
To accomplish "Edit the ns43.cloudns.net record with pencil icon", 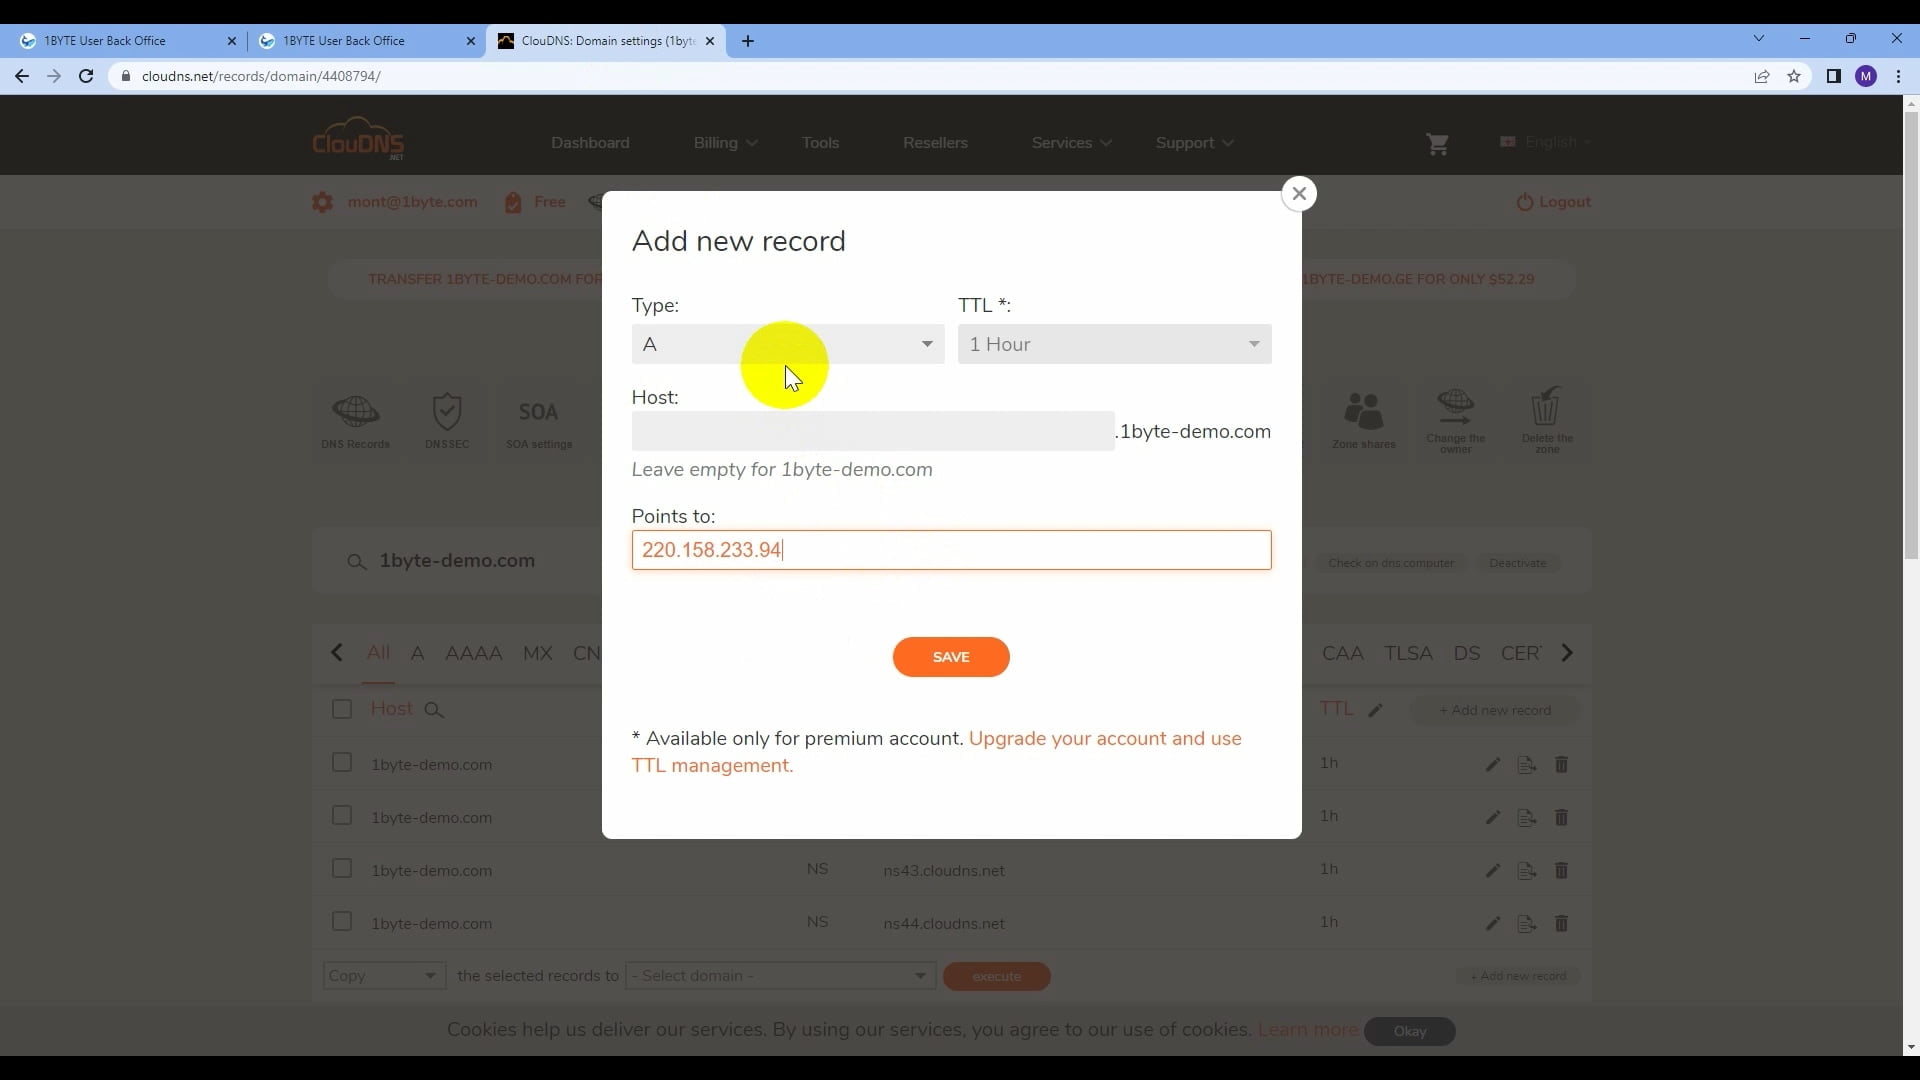I will click(1492, 870).
